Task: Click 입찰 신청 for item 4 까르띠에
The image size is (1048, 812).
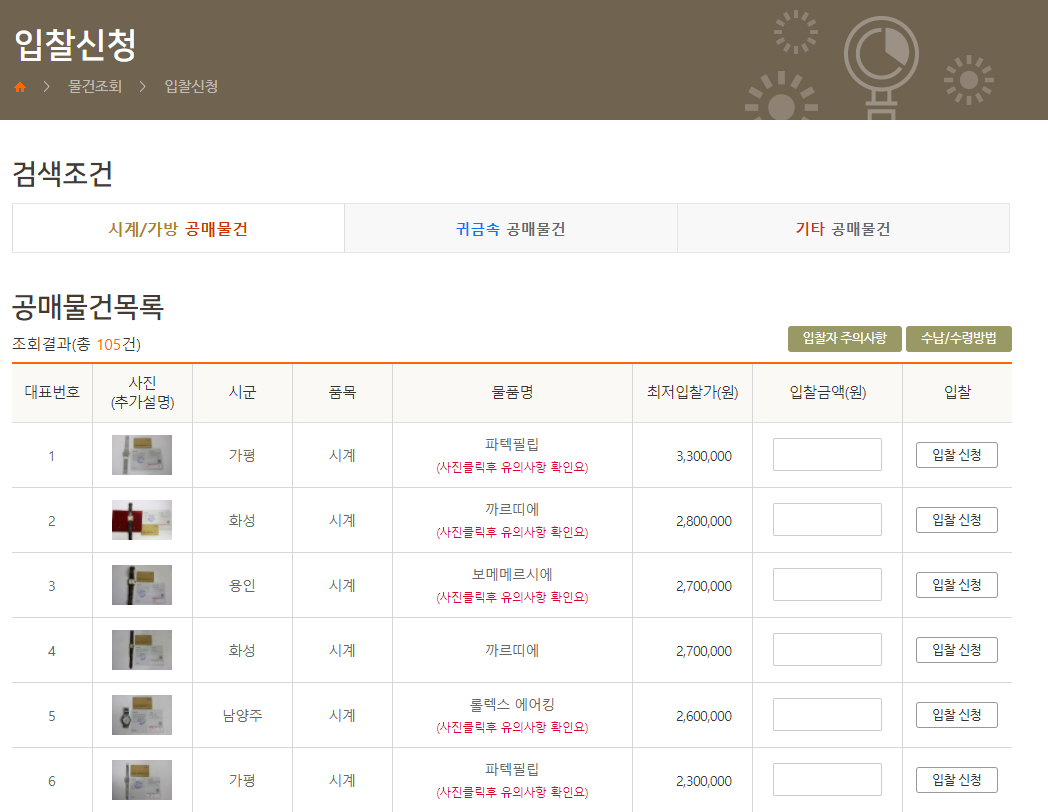Action: pyautogui.click(x=956, y=650)
